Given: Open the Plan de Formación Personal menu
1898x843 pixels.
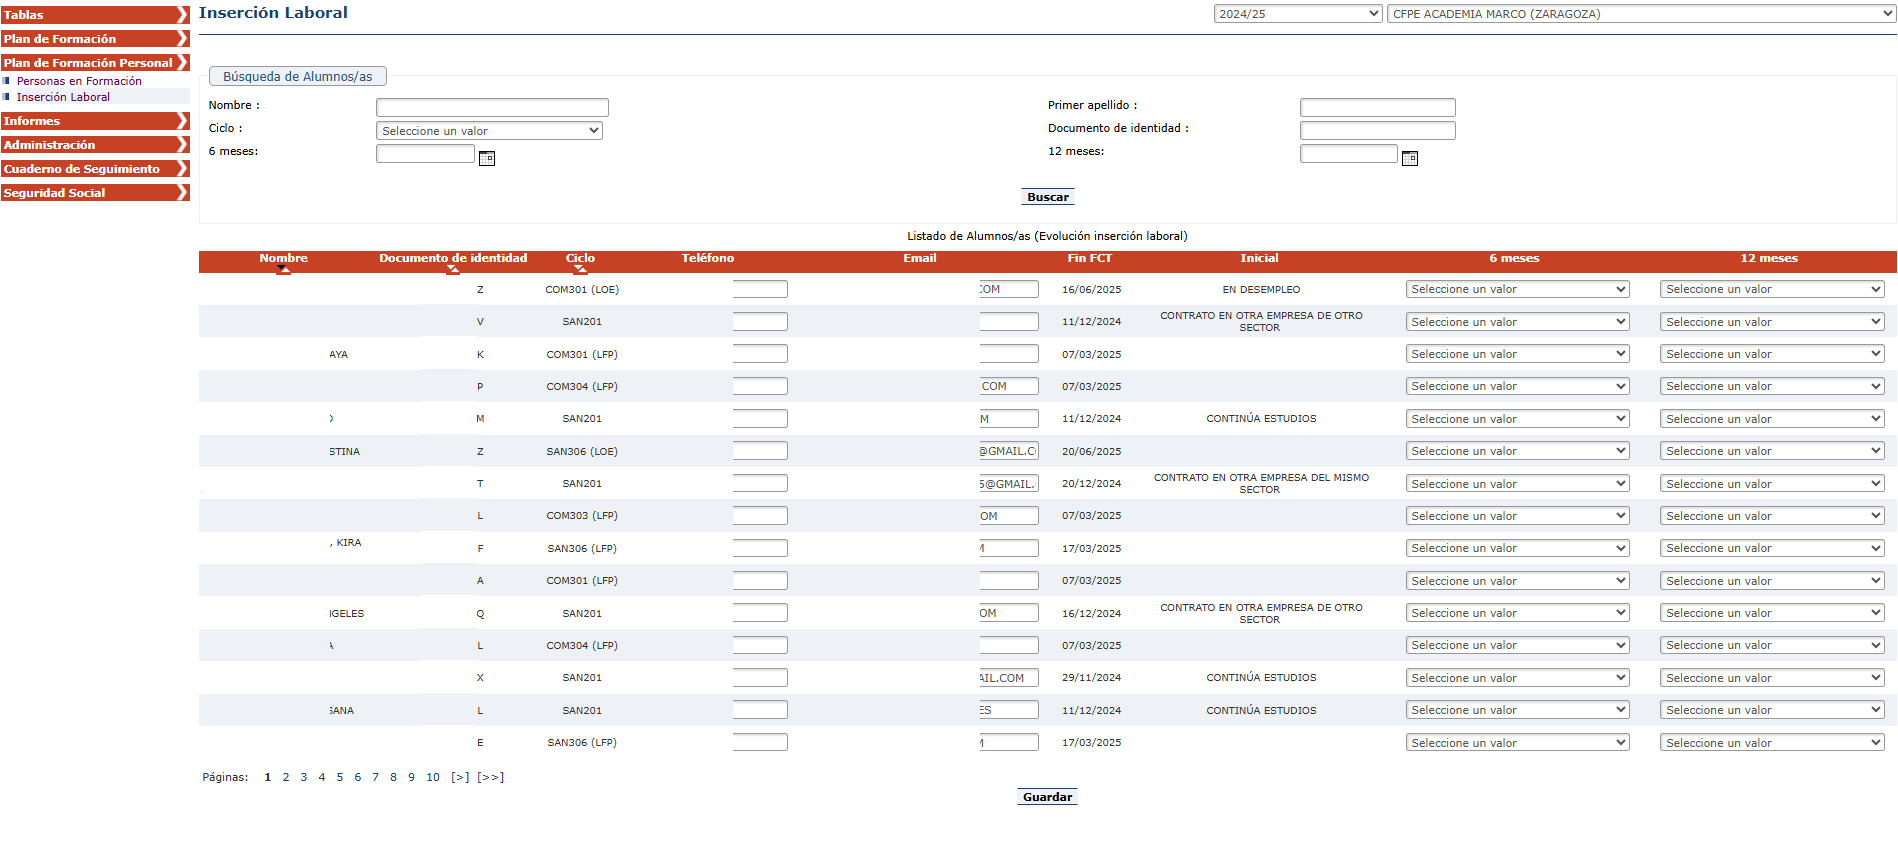Looking at the screenshot, I should pos(95,63).
